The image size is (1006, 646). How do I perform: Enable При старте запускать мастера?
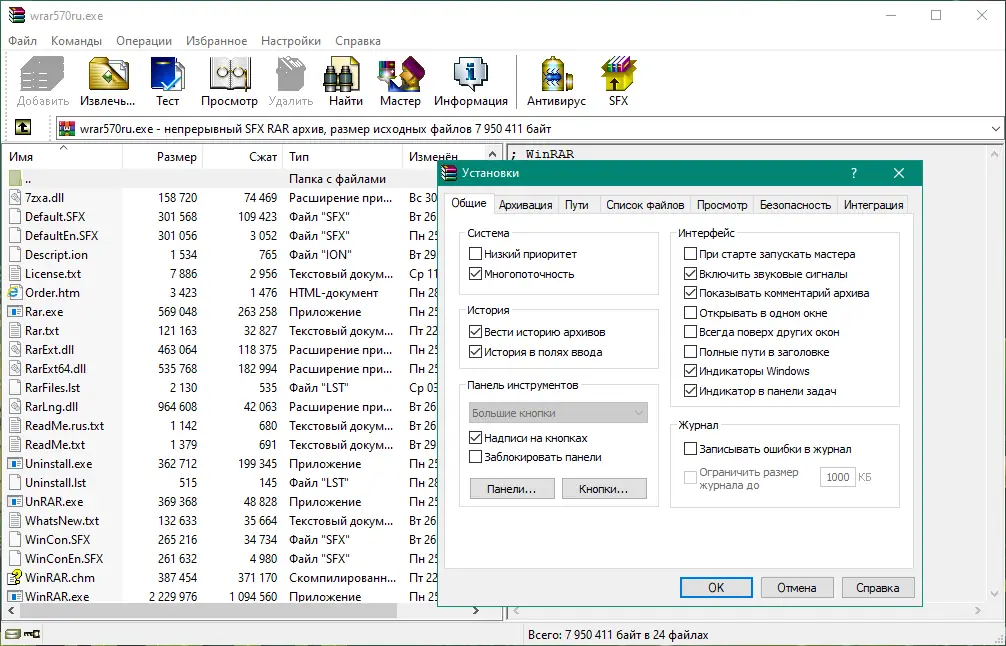pyautogui.click(x=690, y=254)
